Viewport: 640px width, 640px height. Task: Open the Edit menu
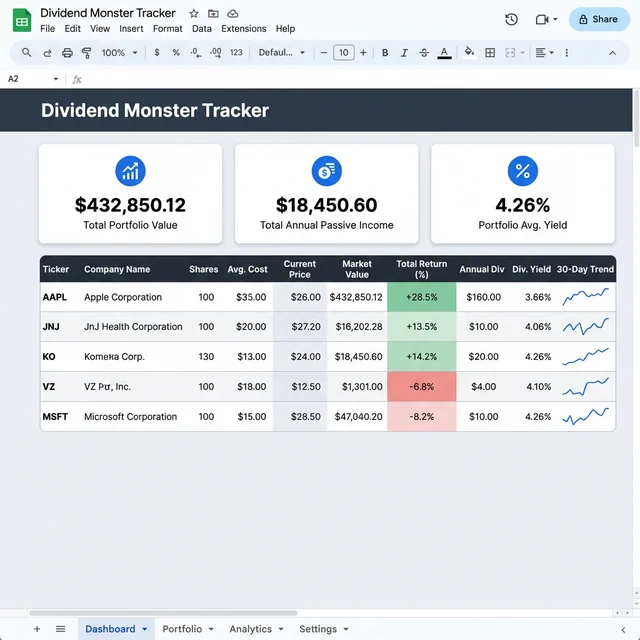(72, 29)
